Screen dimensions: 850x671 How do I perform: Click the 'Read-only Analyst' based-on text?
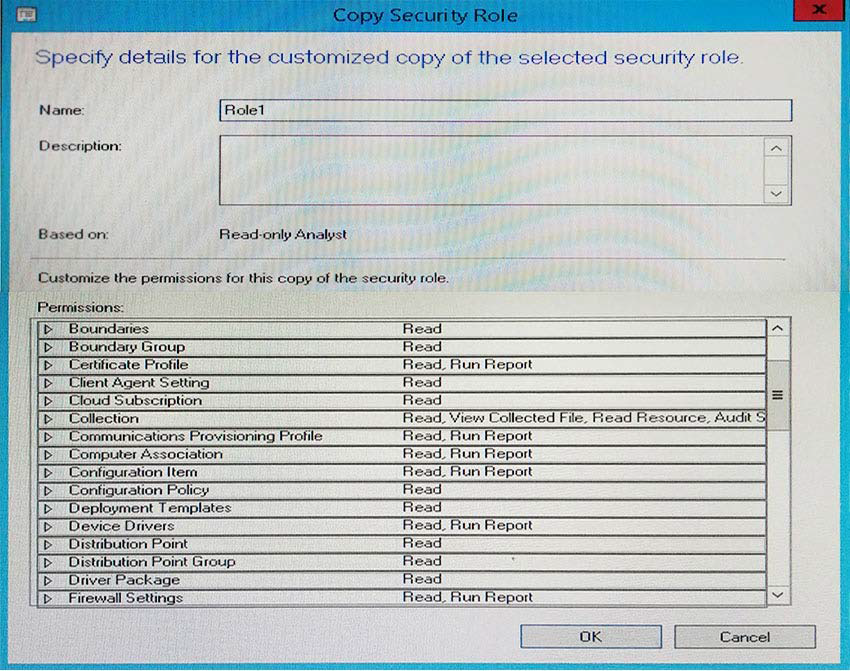click(282, 234)
